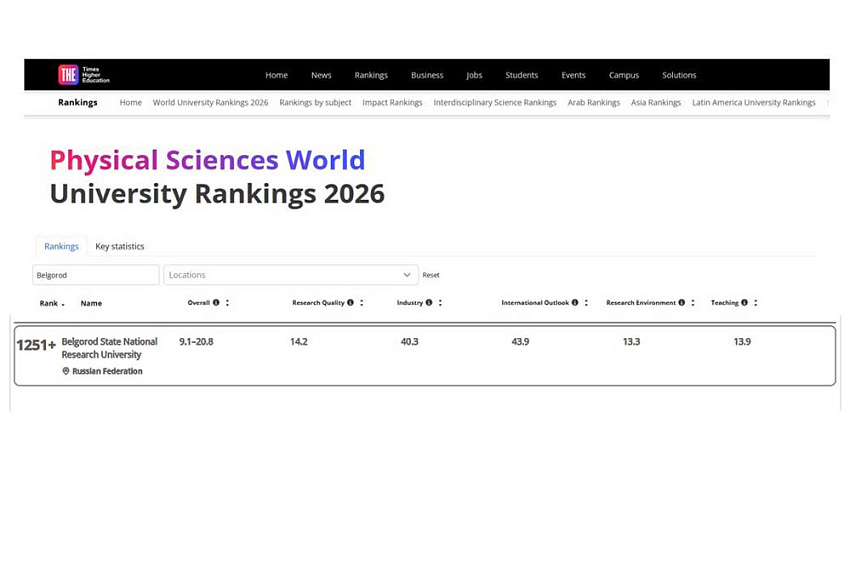850x566 pixels.
Task: Expand the Jobs menu in top navigation
Action: pyautogui.click(x=474, y=75)
